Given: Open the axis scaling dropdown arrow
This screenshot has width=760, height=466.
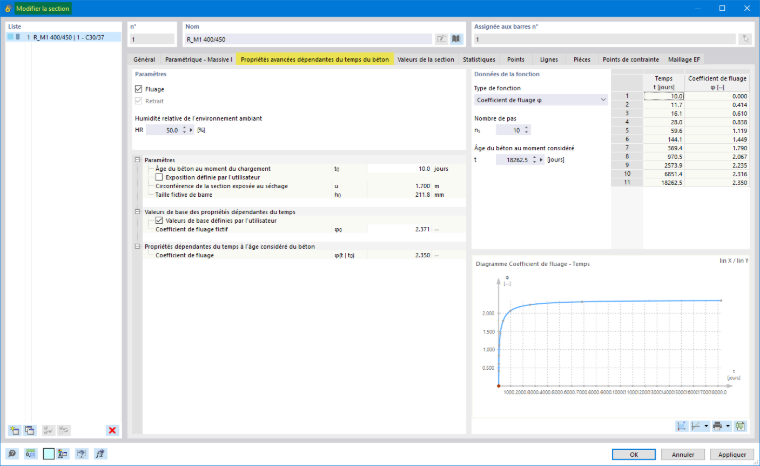Looking at the screenshot, I should (x=706, y=426).
